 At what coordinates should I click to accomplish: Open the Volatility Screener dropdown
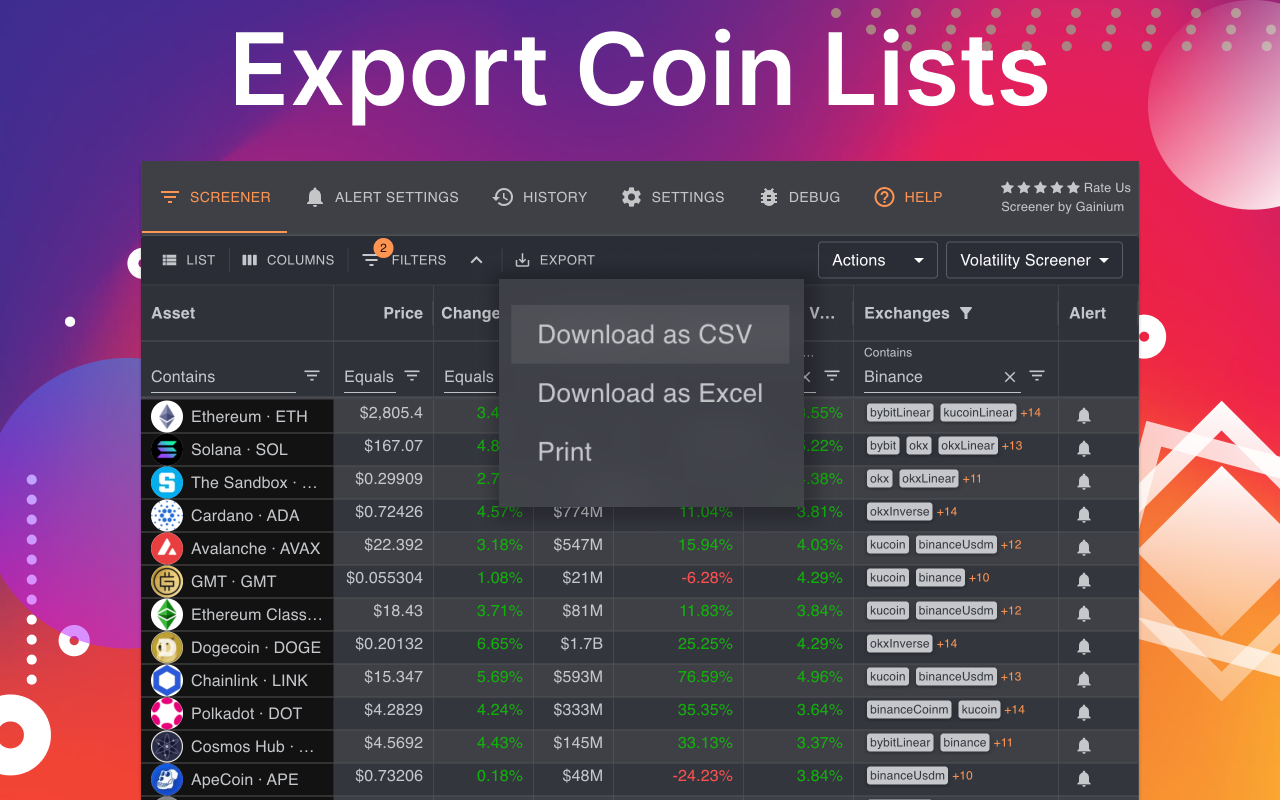click(x=1034, y=260)
